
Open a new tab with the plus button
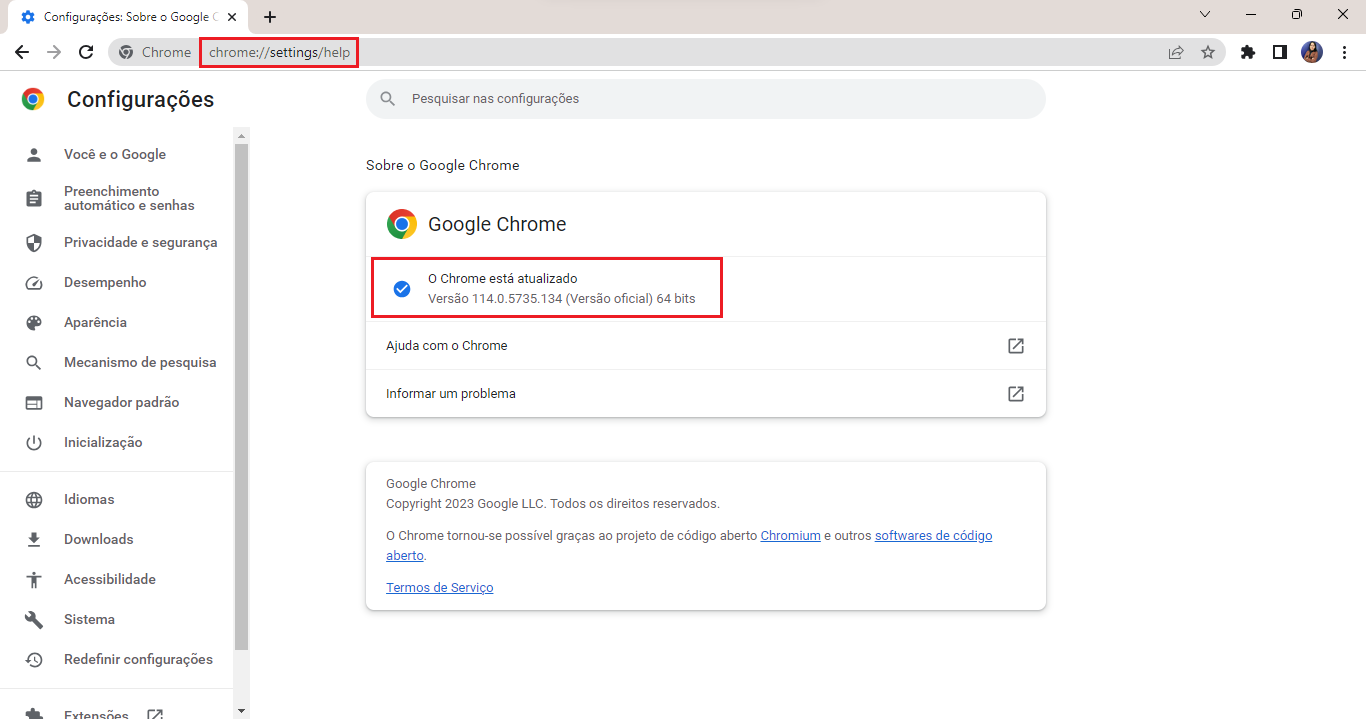(270, 17)
